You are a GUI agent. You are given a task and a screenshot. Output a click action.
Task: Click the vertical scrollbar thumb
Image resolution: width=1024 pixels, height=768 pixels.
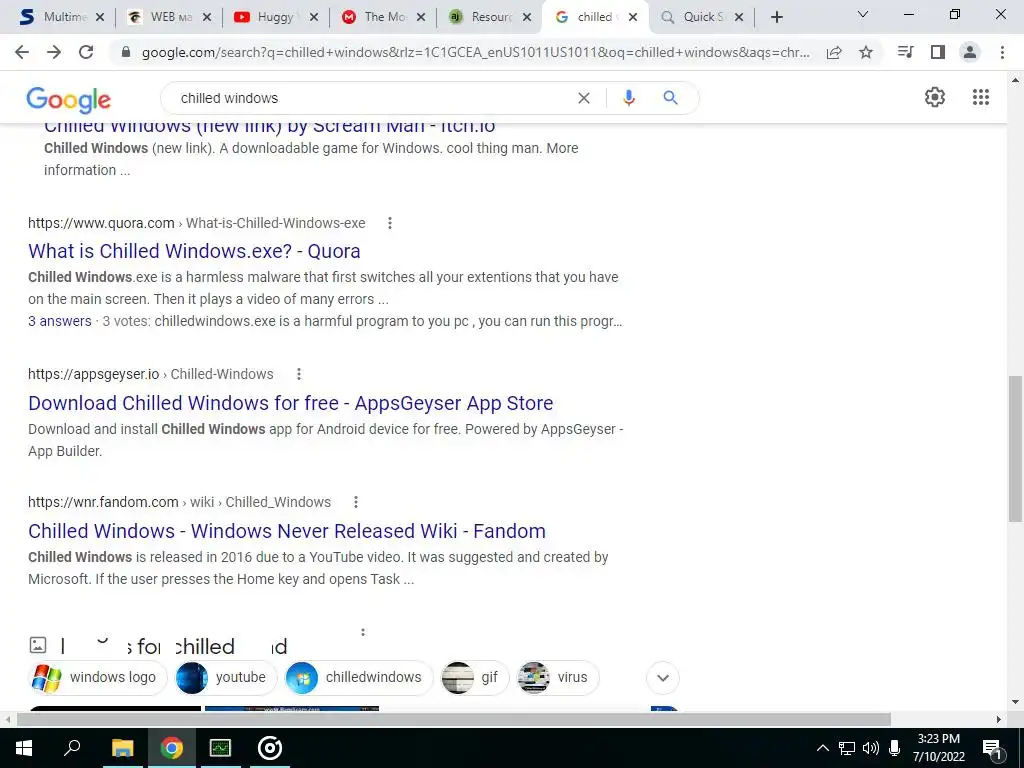[x=1015, y=449]
